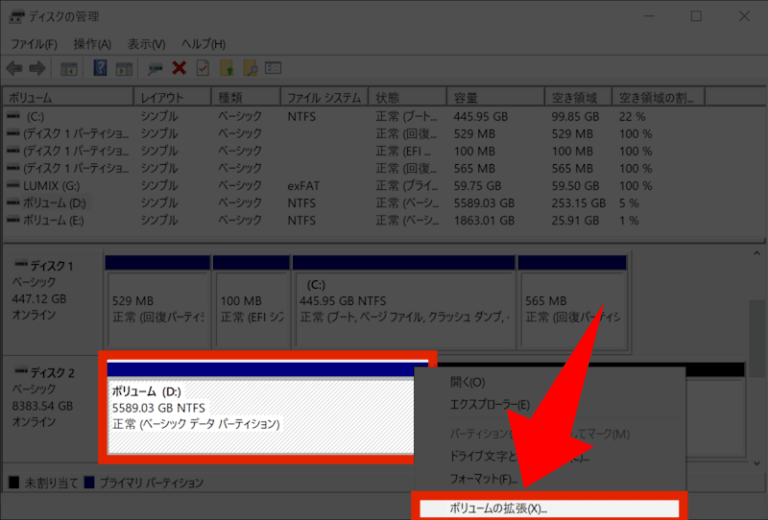Image resolution: width=768 pixels, height=520 pixels.
Task: Click the scroll-up arrow of disk pane
Action: (757, 253)
